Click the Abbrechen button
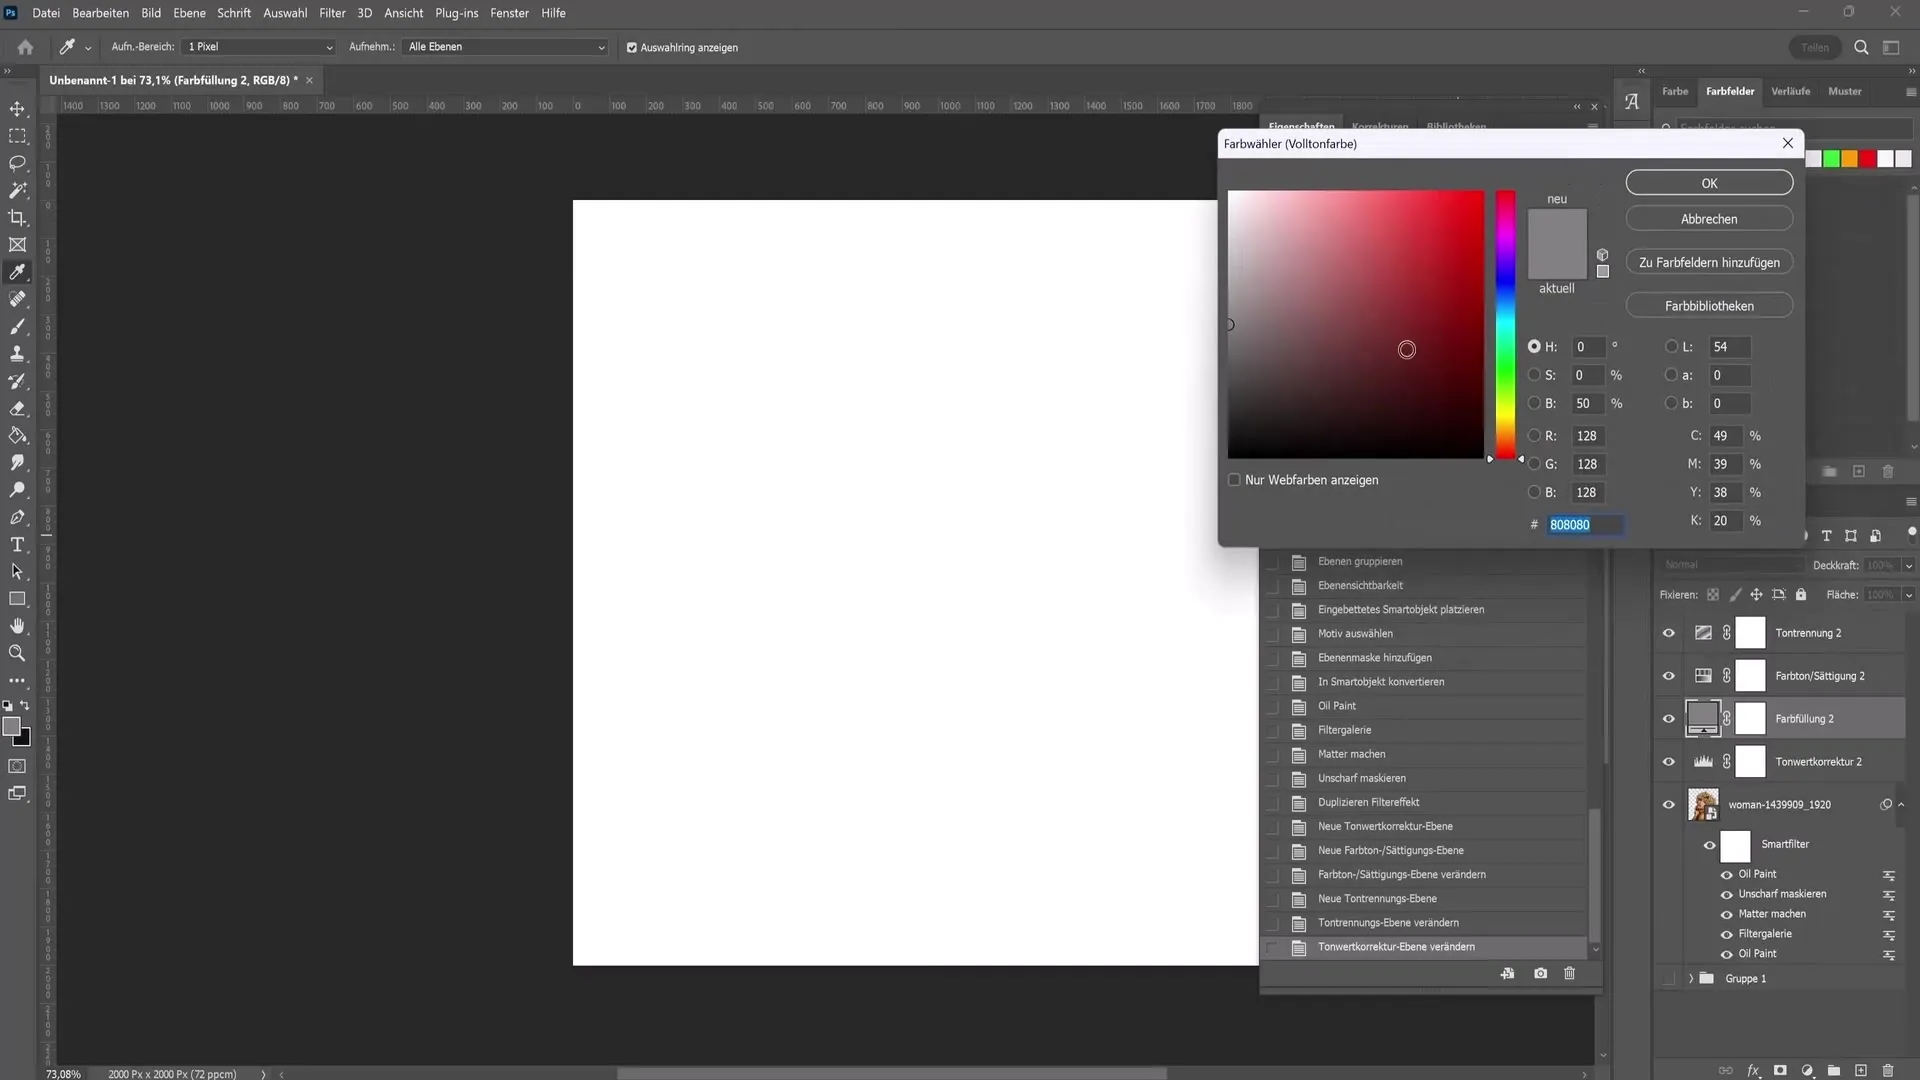Image resolution: width=1920 pixels, height=1080 pixels. coord(1709,219)
